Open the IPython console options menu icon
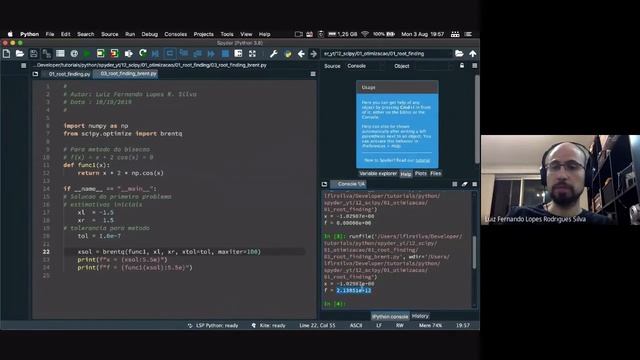 coord(474,184)
